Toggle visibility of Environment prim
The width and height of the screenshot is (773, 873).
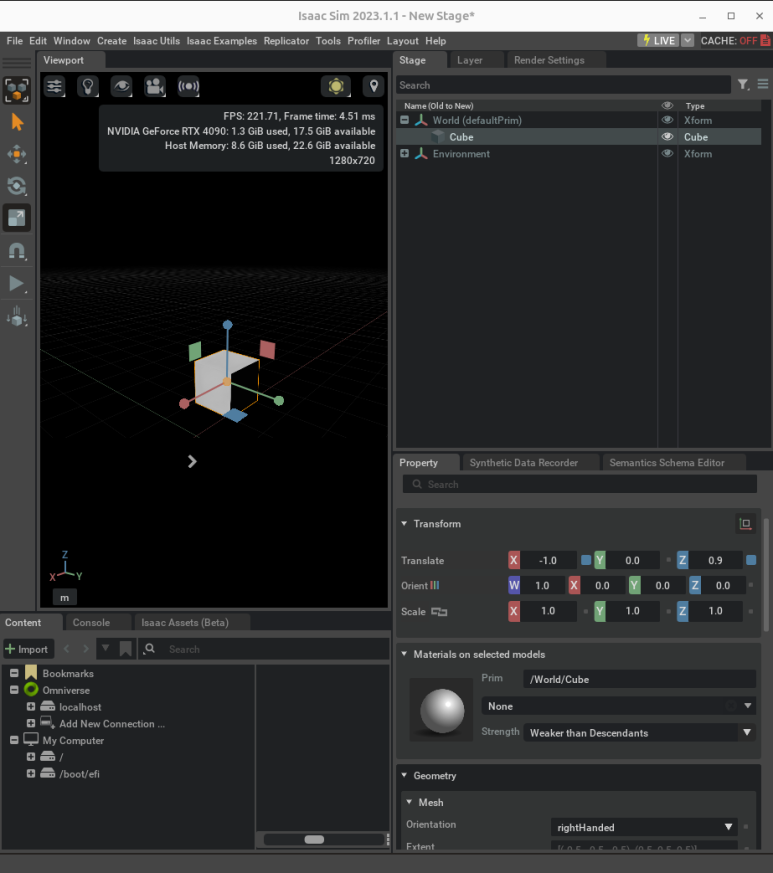(x=667, y=153)
